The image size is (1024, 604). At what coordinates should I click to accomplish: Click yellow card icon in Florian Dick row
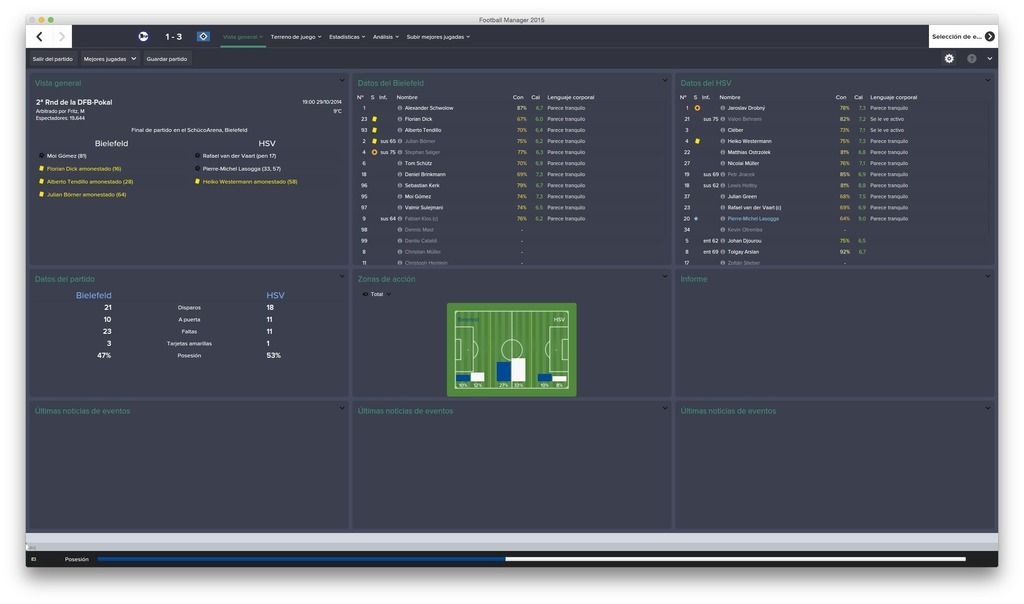(374, 119)
